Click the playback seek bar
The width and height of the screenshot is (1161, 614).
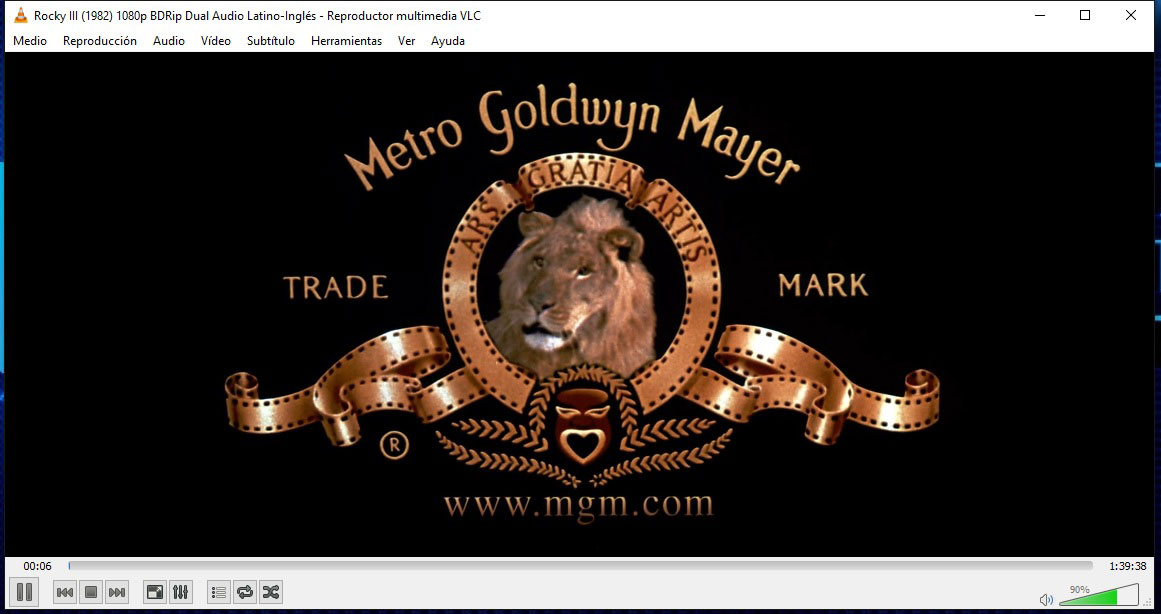coord(580,566)
